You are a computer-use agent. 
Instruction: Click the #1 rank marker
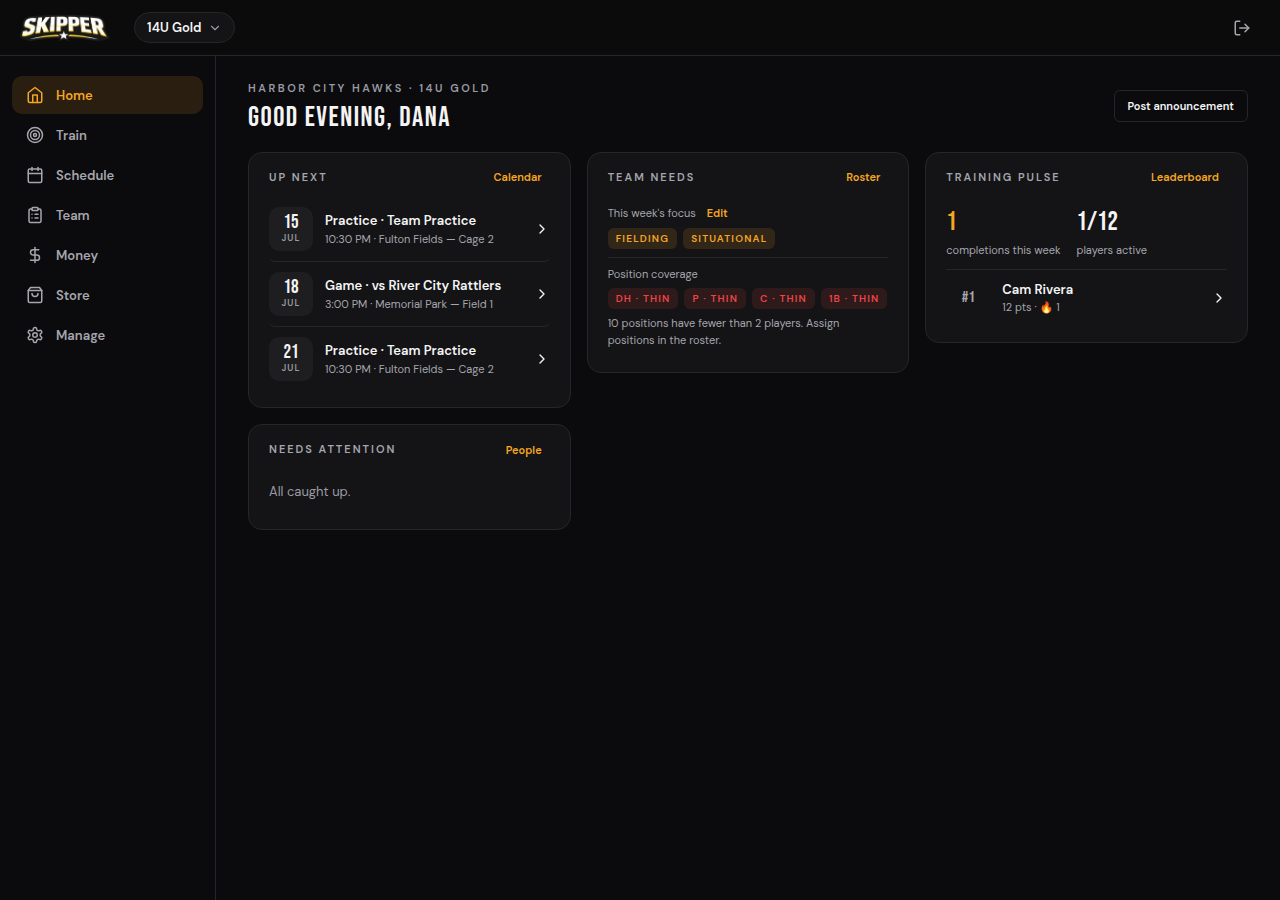pos(968,297)
